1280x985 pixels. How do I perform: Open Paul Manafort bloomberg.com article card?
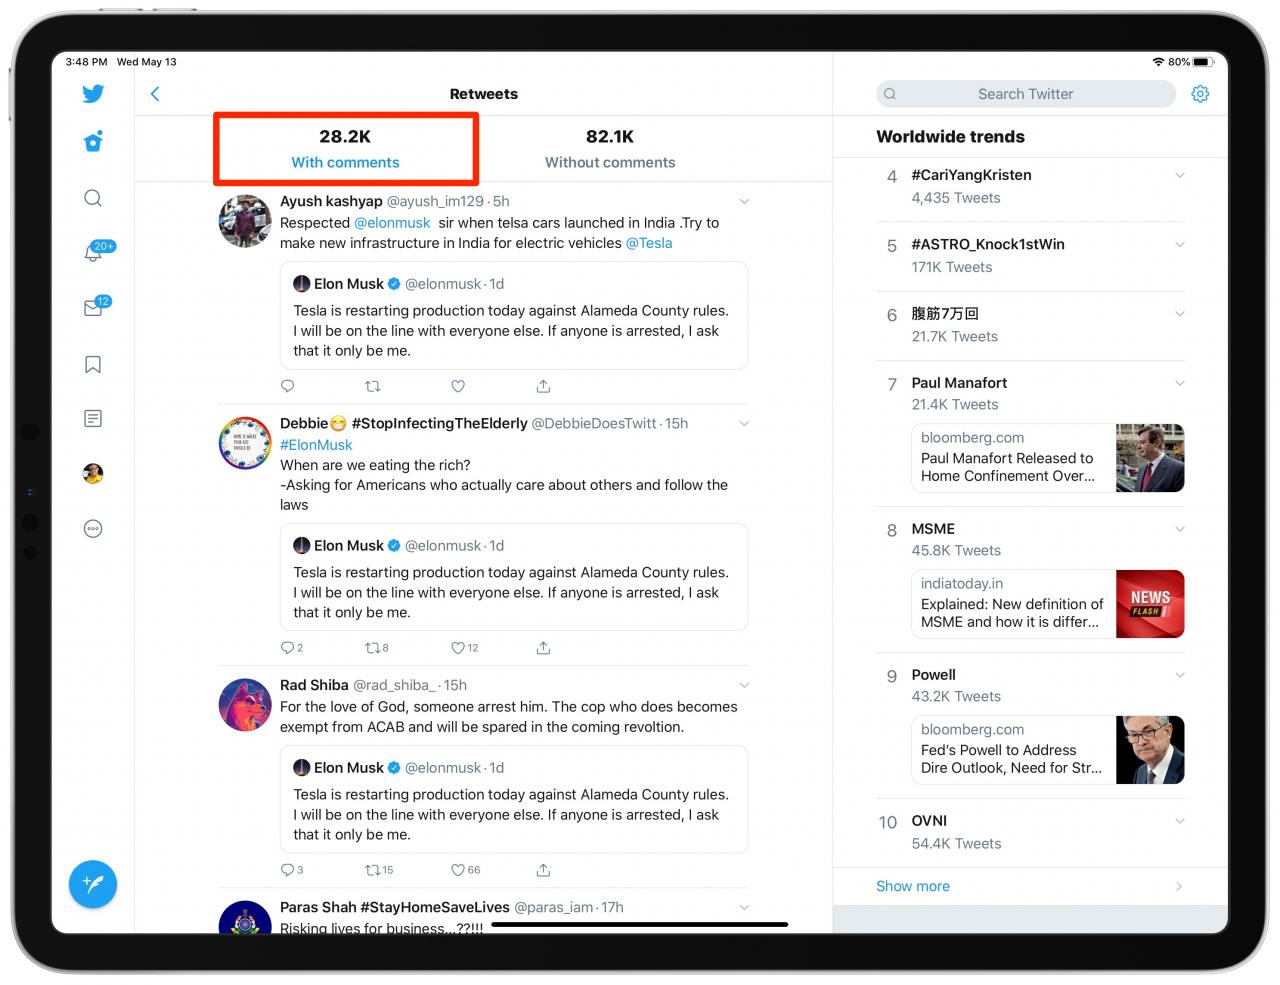(1048, 458)
